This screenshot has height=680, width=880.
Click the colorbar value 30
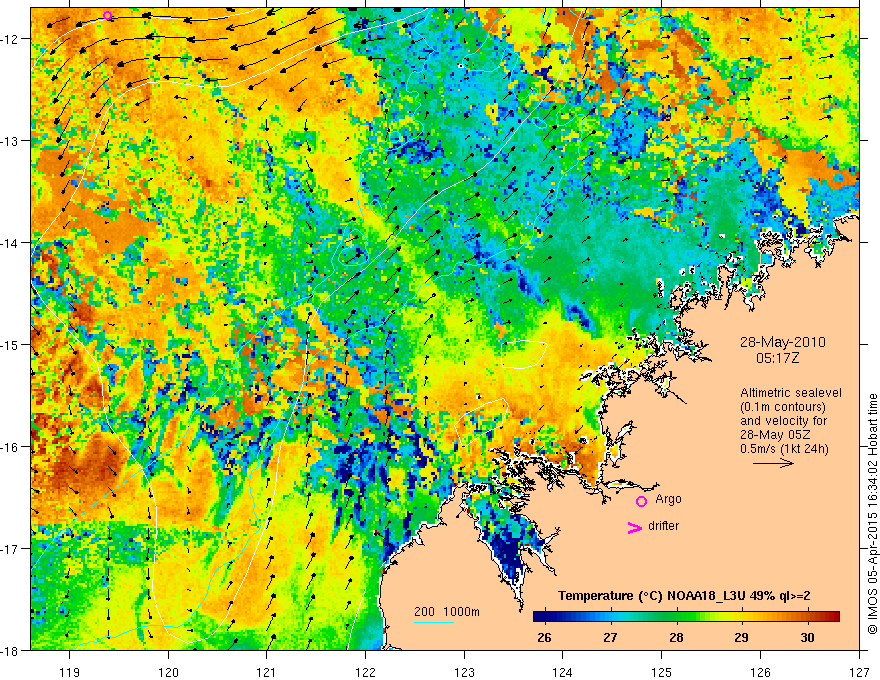(x=807, y=638)
